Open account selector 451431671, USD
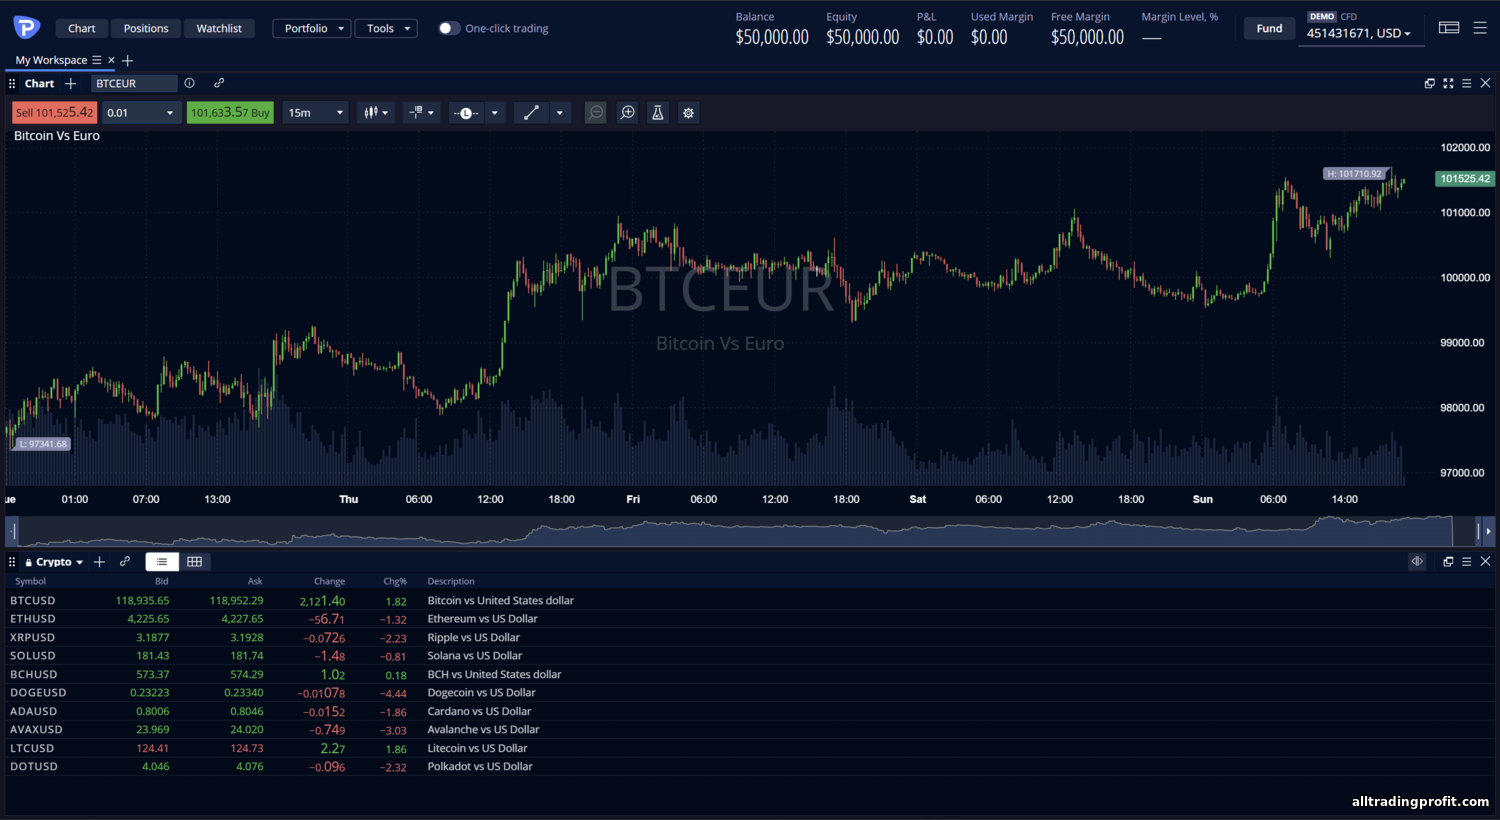Screen dimensions: 1500x820 pos(1358,34)
